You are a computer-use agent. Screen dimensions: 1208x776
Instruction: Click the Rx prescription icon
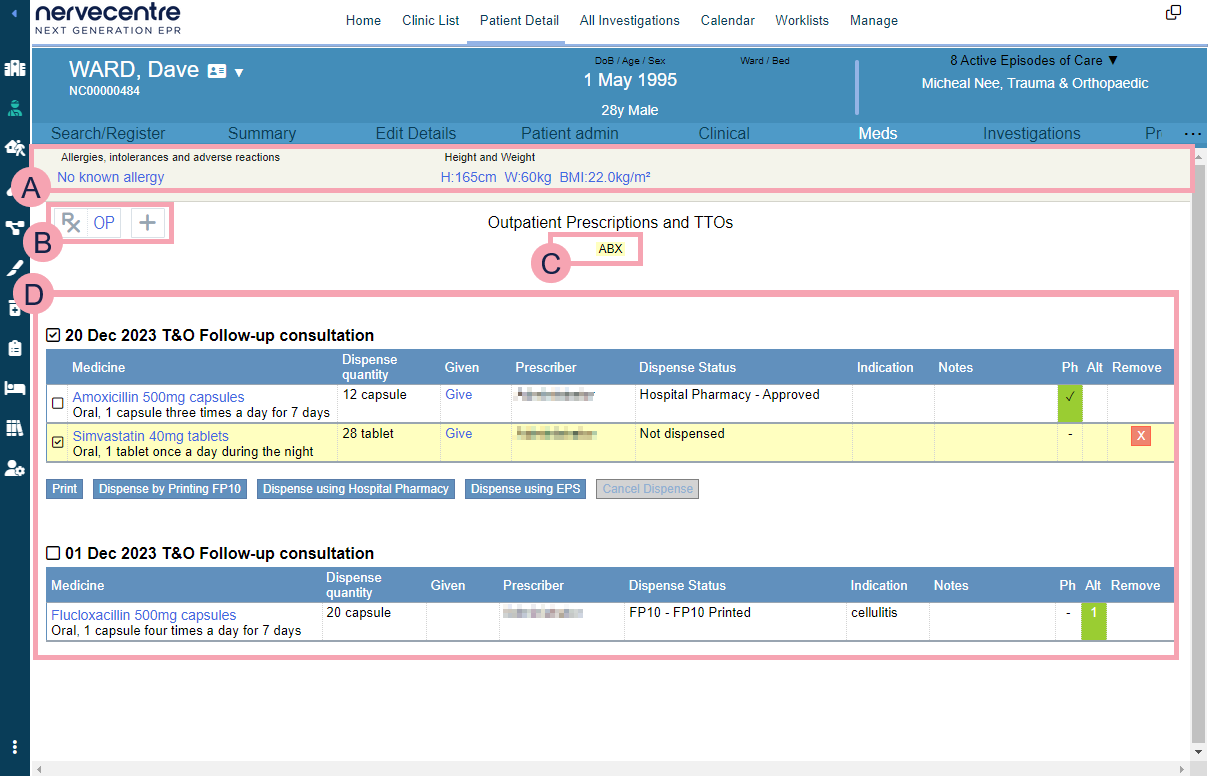coord(71,222)
